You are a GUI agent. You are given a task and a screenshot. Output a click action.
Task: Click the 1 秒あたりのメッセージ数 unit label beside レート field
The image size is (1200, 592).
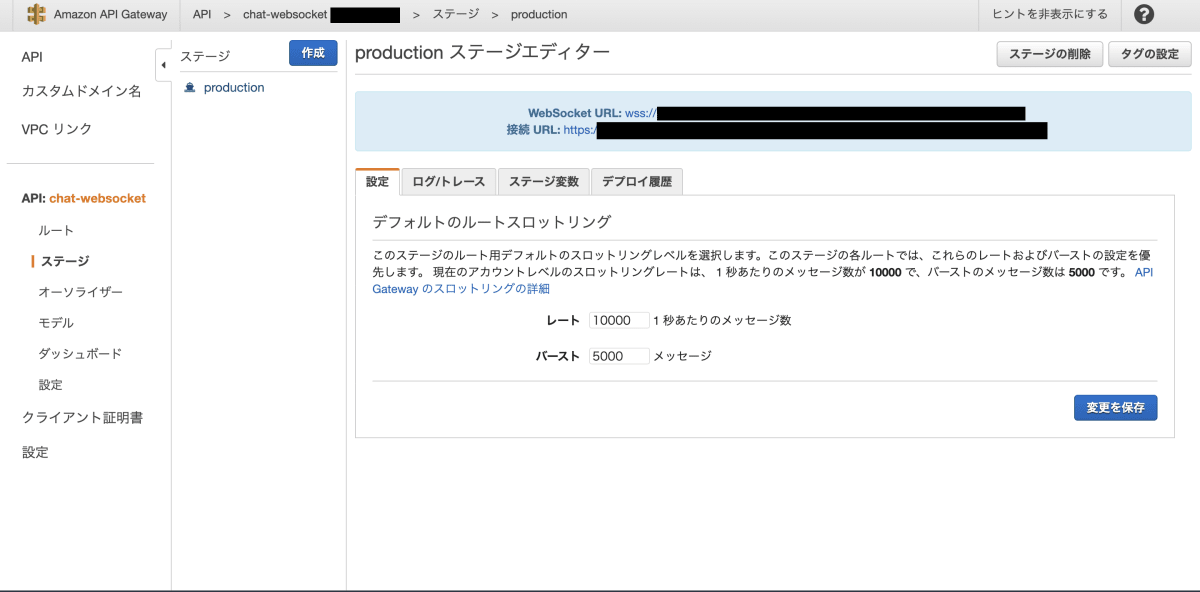(722, 320)
